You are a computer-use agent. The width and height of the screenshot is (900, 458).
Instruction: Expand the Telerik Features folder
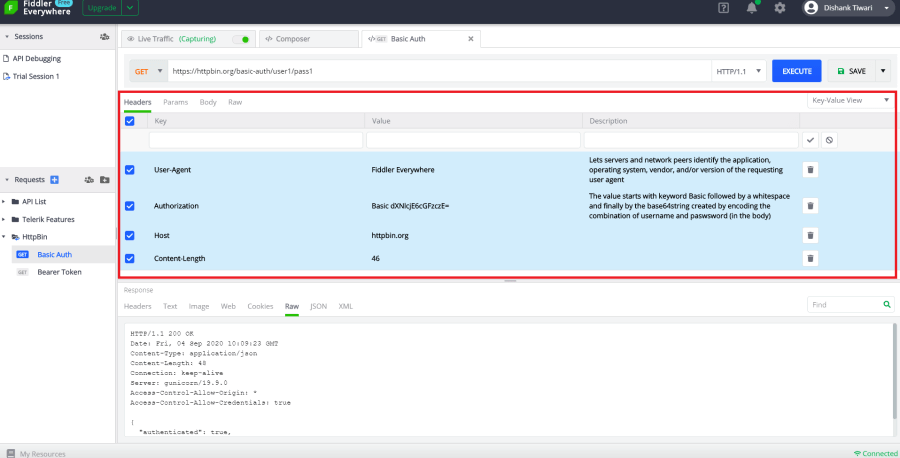click(4, 219)
